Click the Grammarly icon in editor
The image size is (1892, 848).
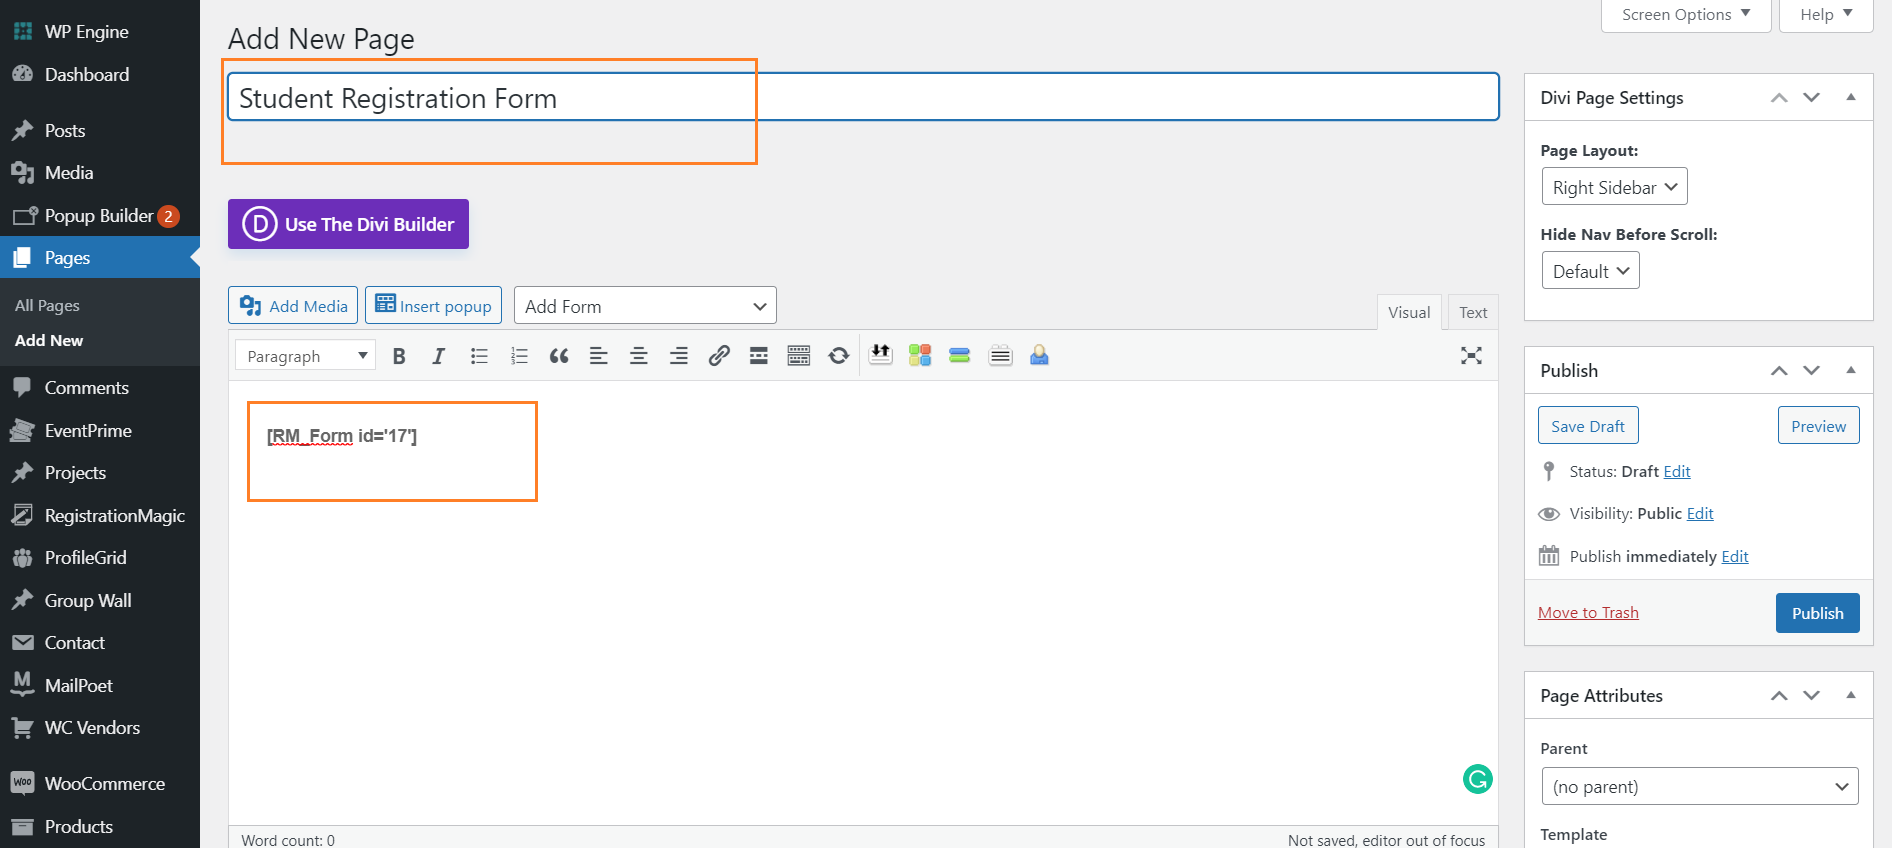(x=1477, y=778)
